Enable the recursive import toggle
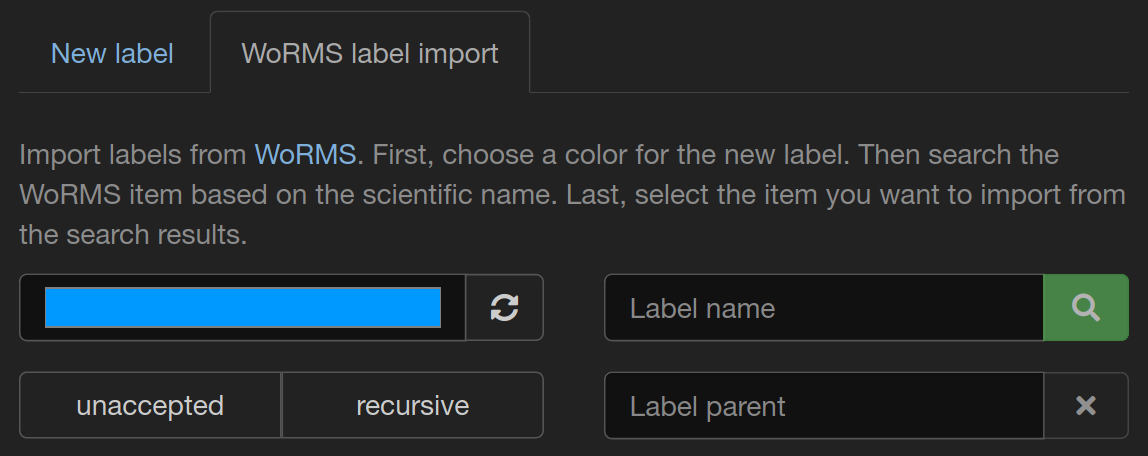The width and height of the screenshot is (1148, 456). click(412, 406)
